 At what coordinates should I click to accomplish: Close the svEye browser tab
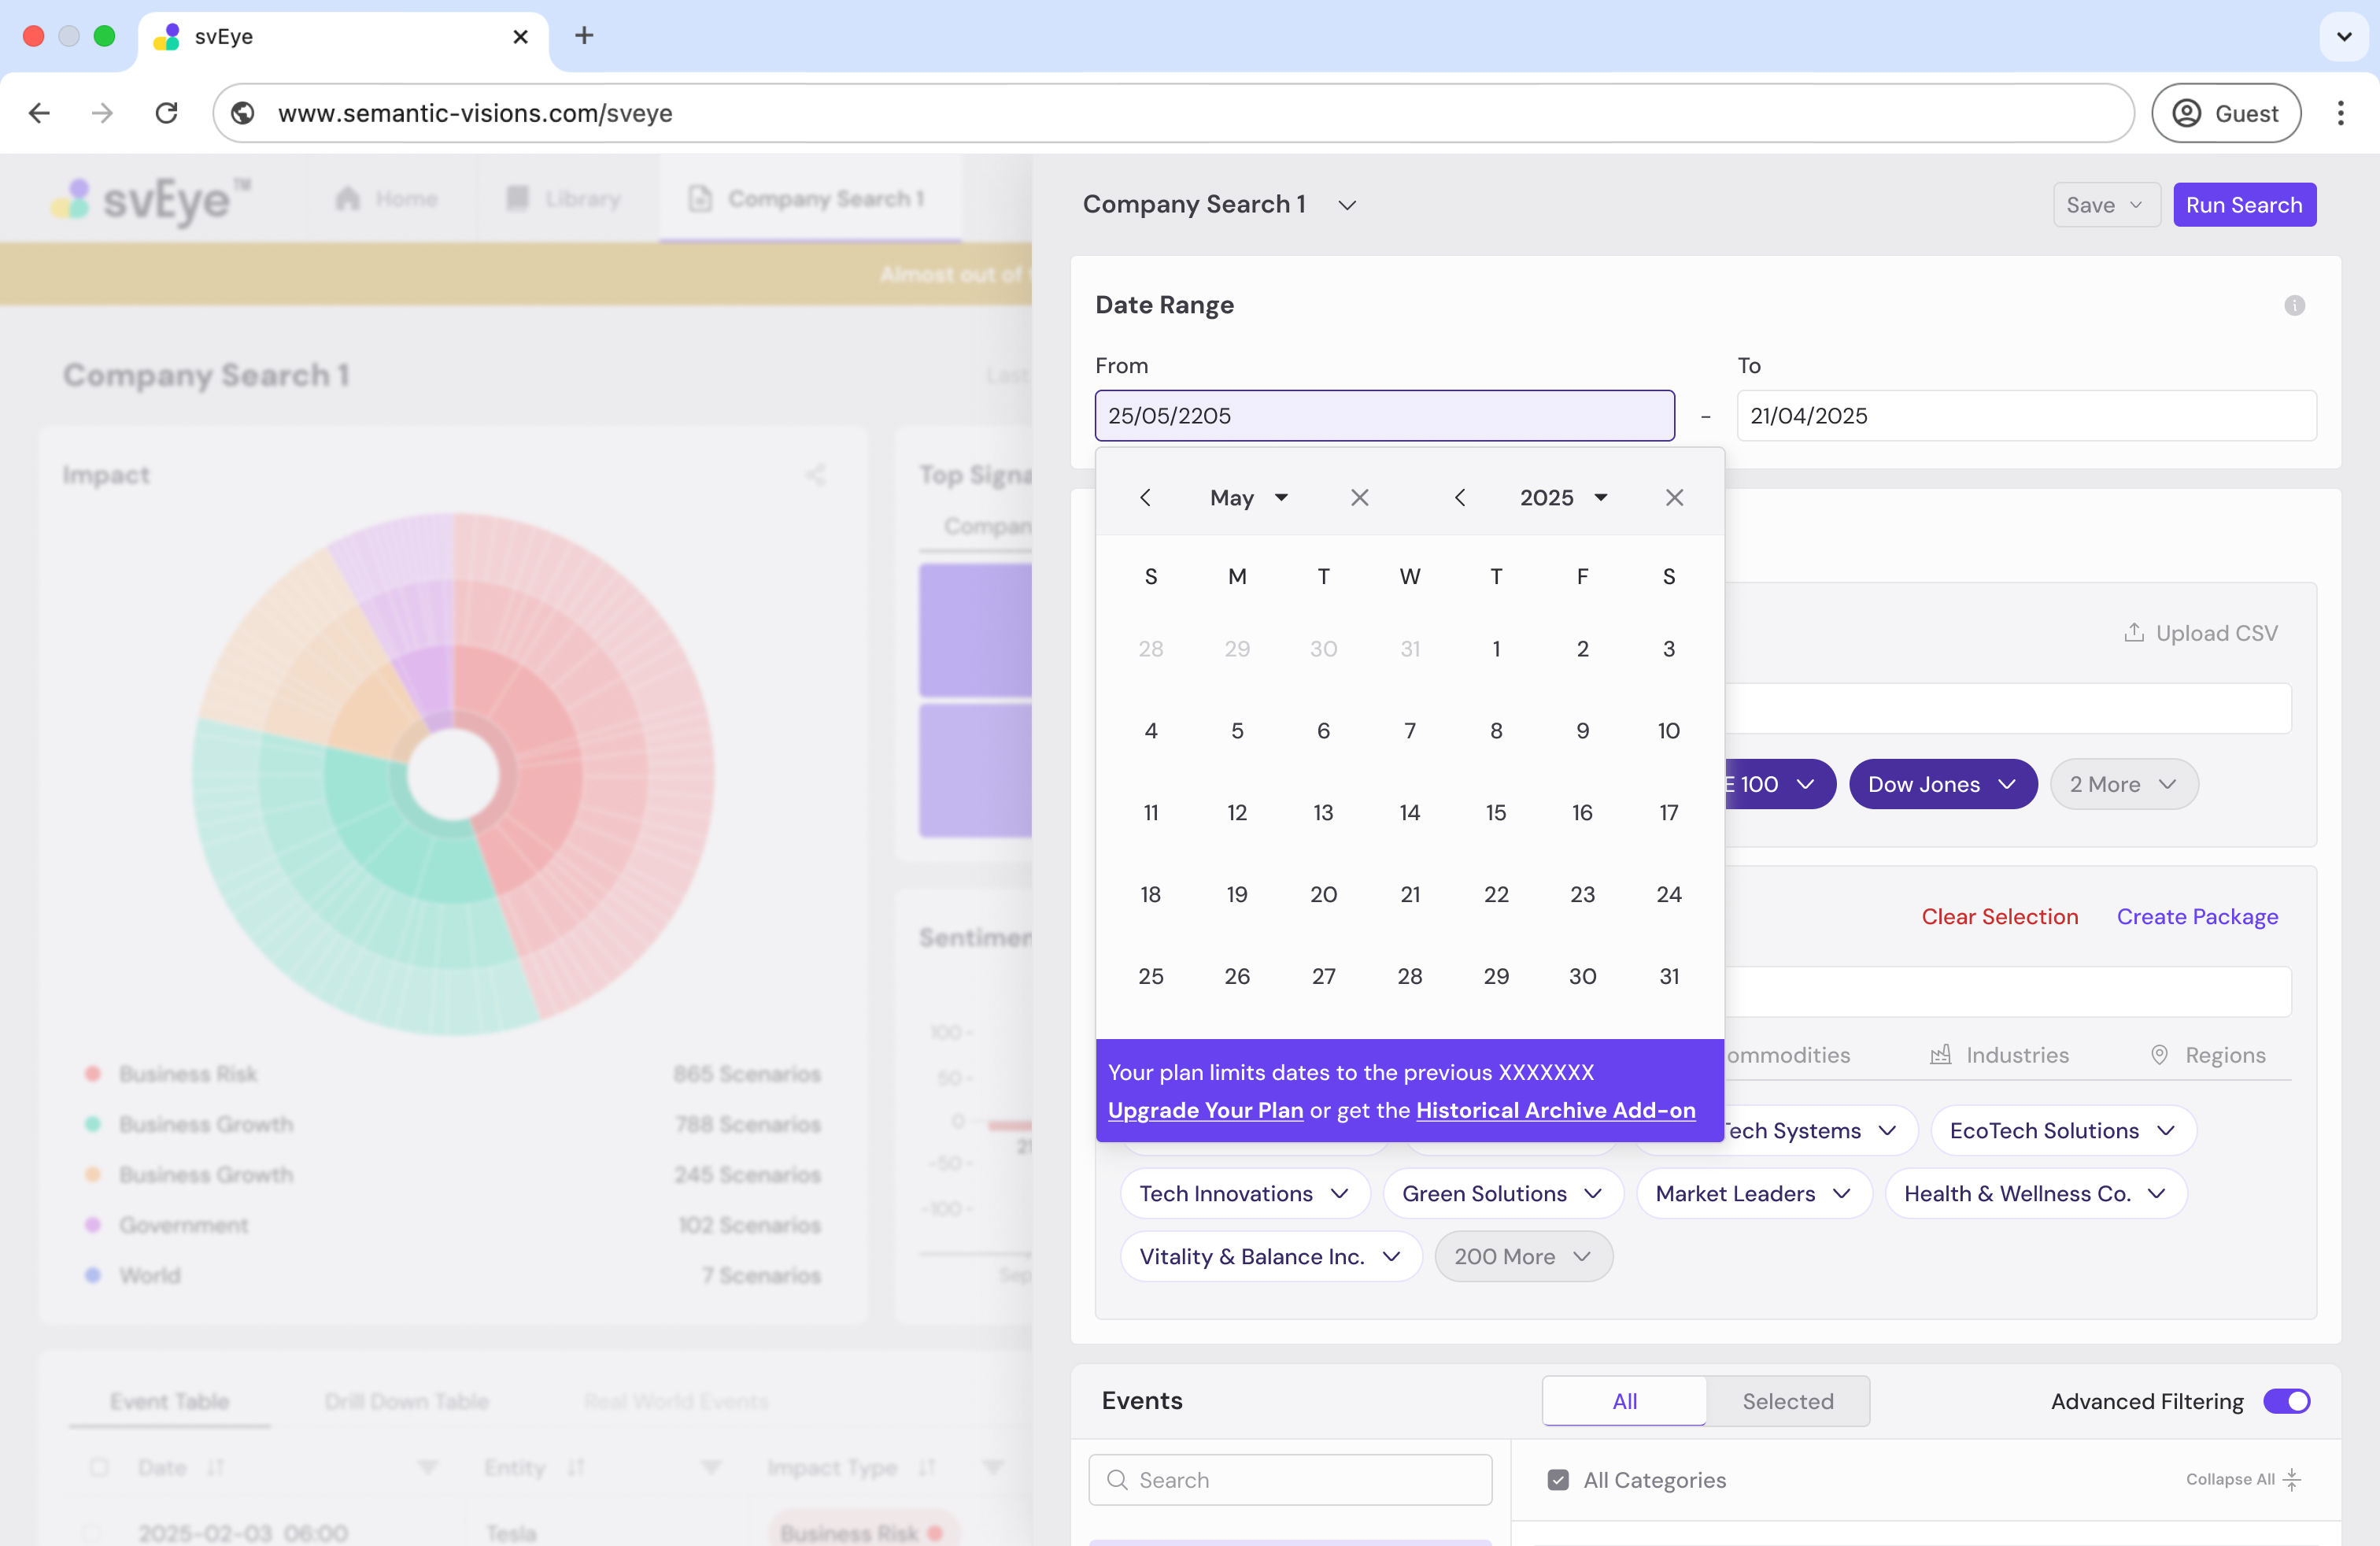pyautogui.click(x=520, y=37)
